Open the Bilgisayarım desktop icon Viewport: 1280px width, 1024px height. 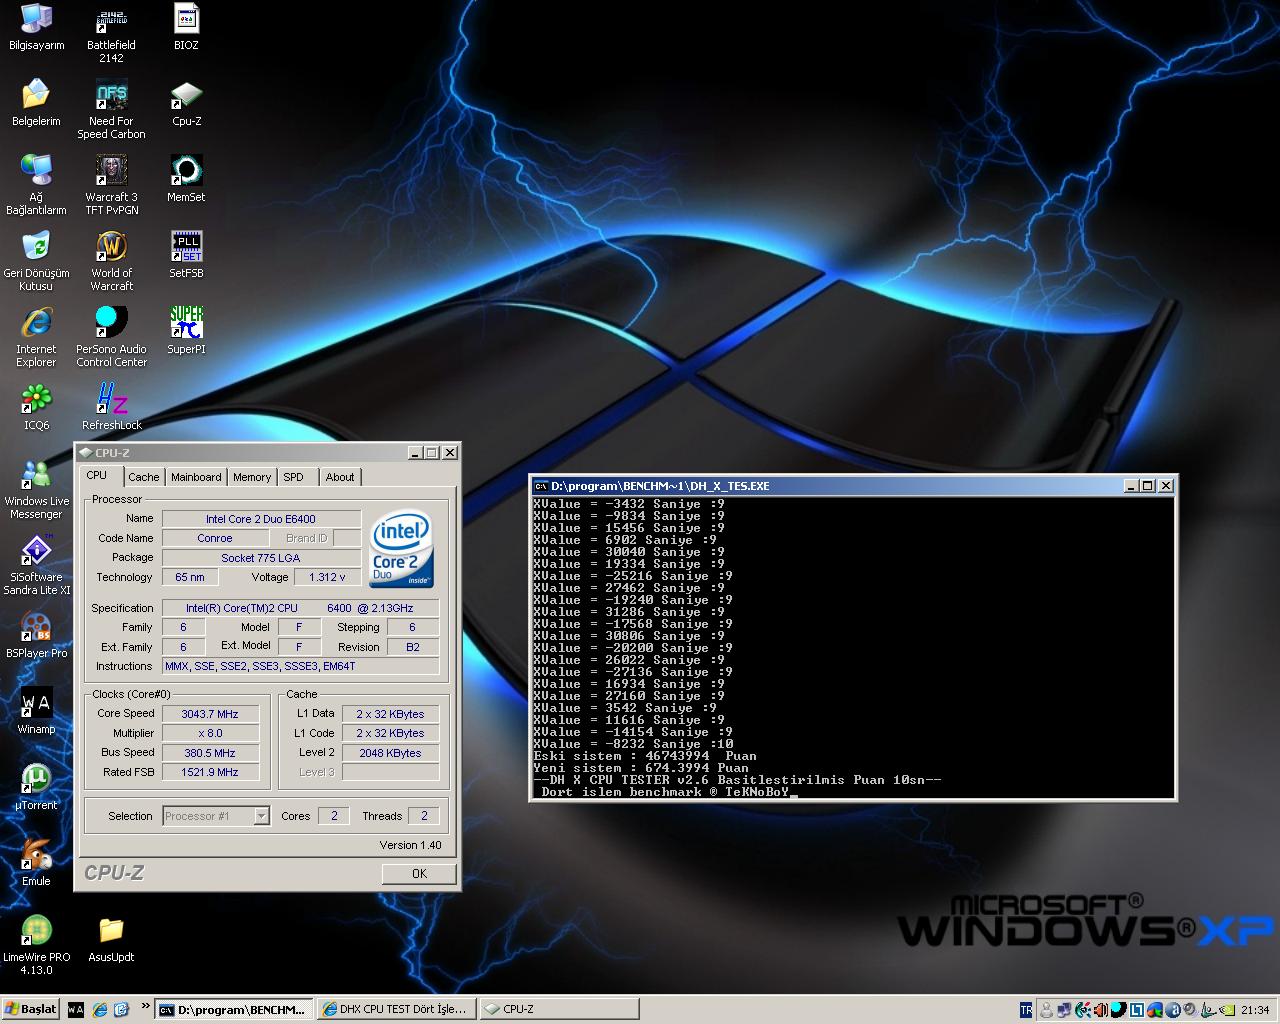coord(36,27)
